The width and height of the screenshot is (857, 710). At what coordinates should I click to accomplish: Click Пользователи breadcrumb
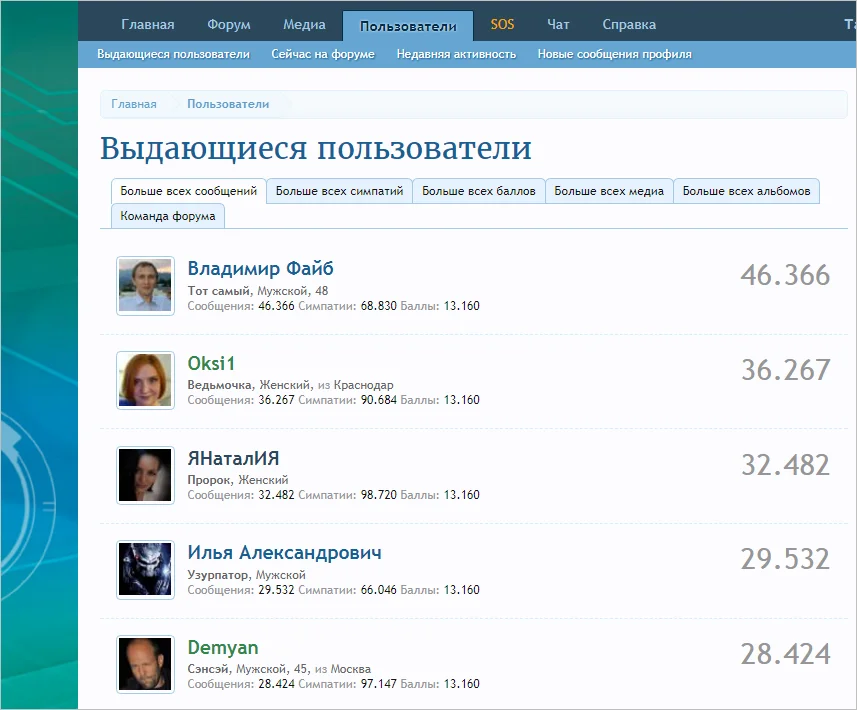tap(228, 104)
